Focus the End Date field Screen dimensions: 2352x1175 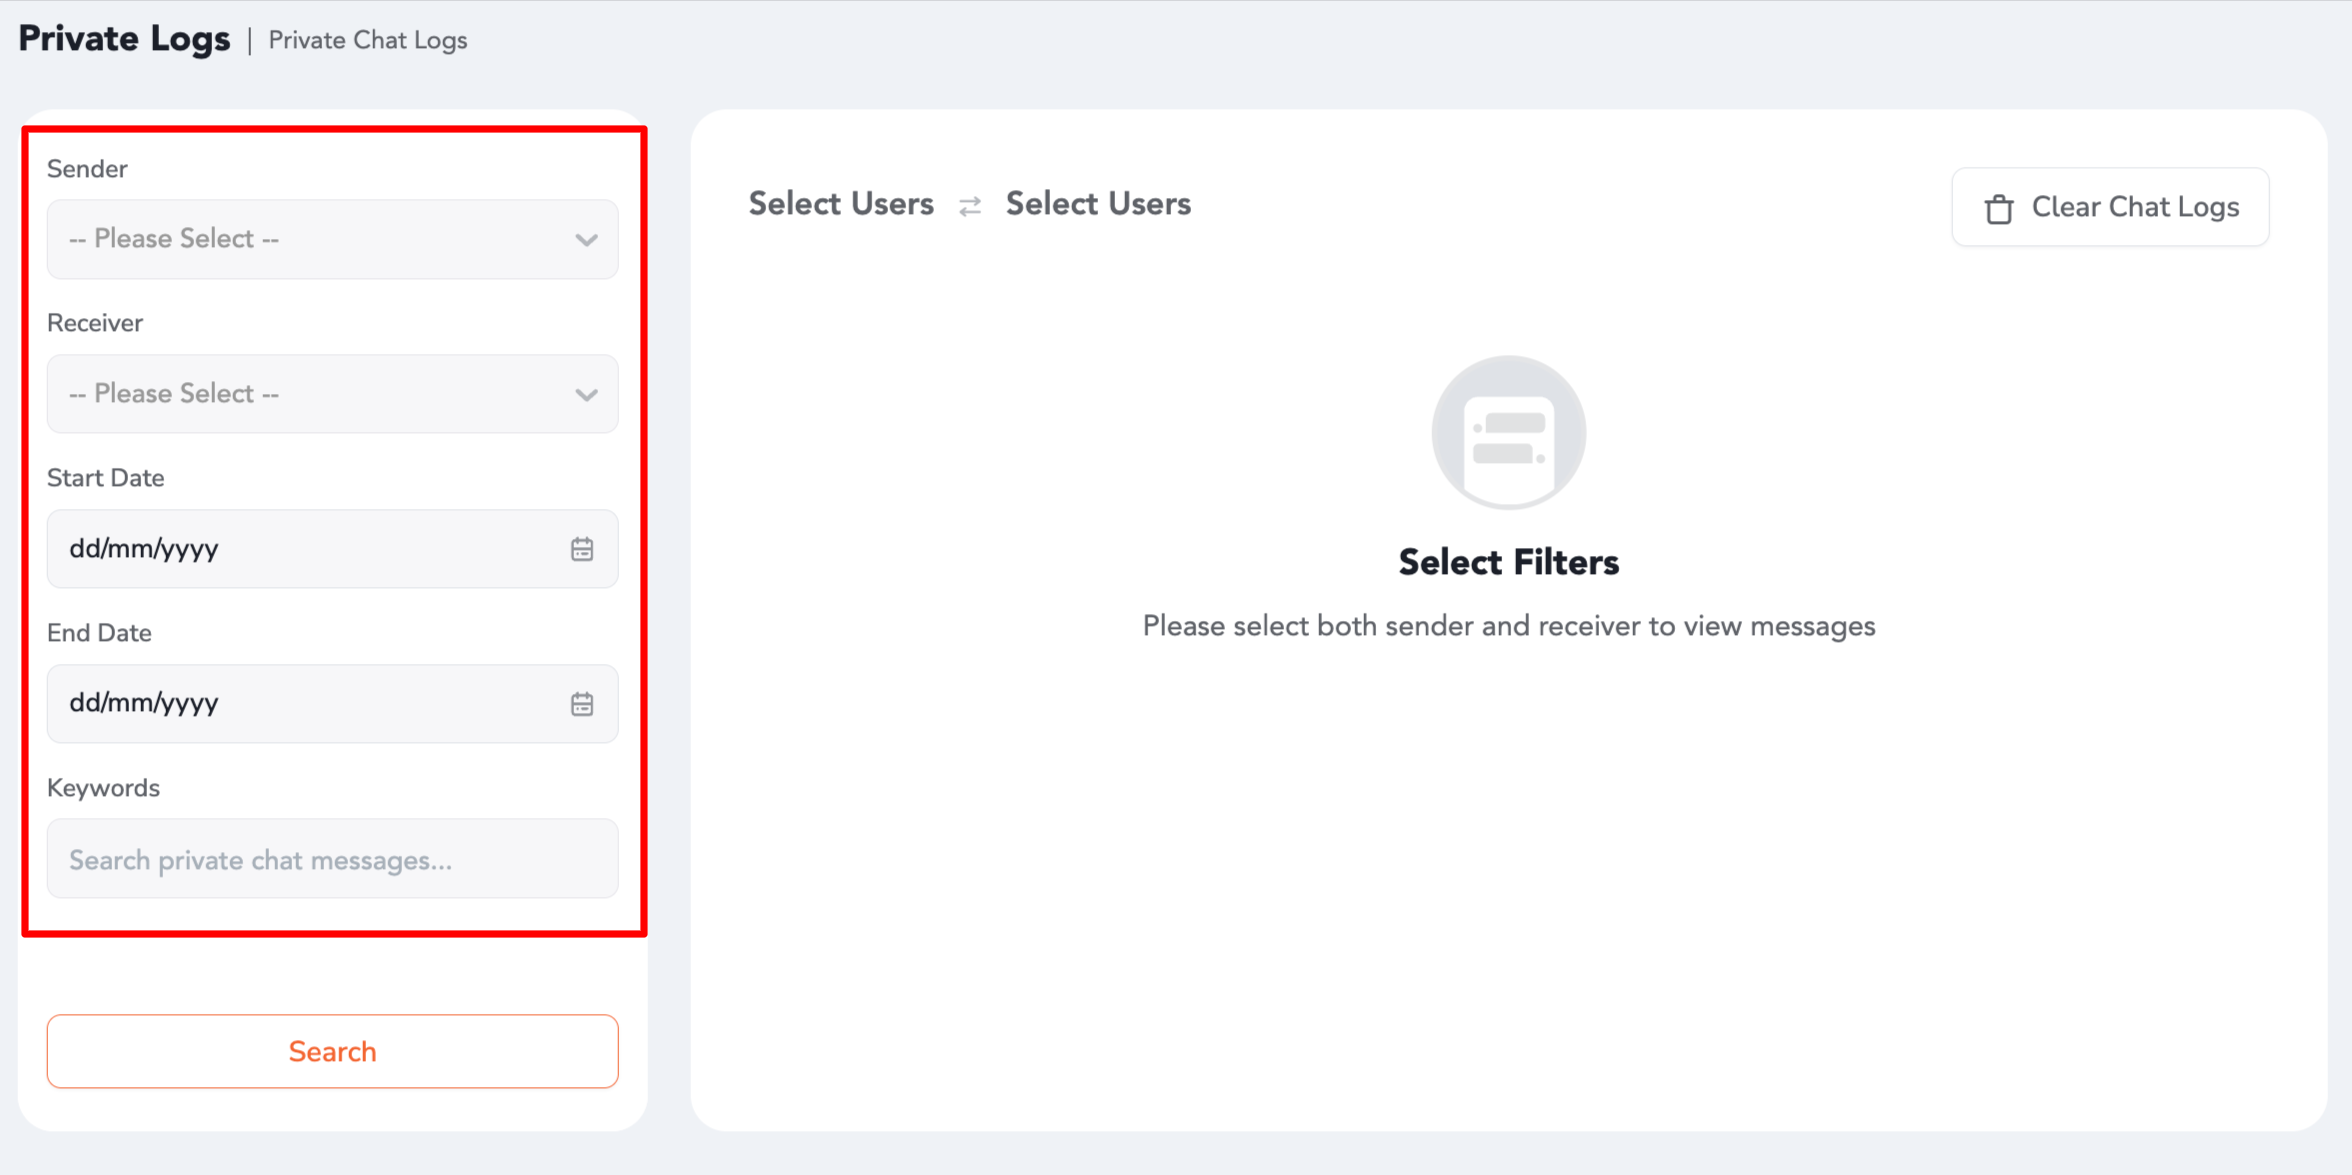332,704
